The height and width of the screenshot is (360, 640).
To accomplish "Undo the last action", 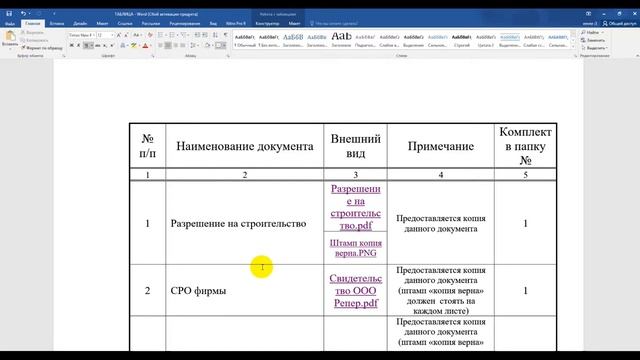I will tap(23, 13).
